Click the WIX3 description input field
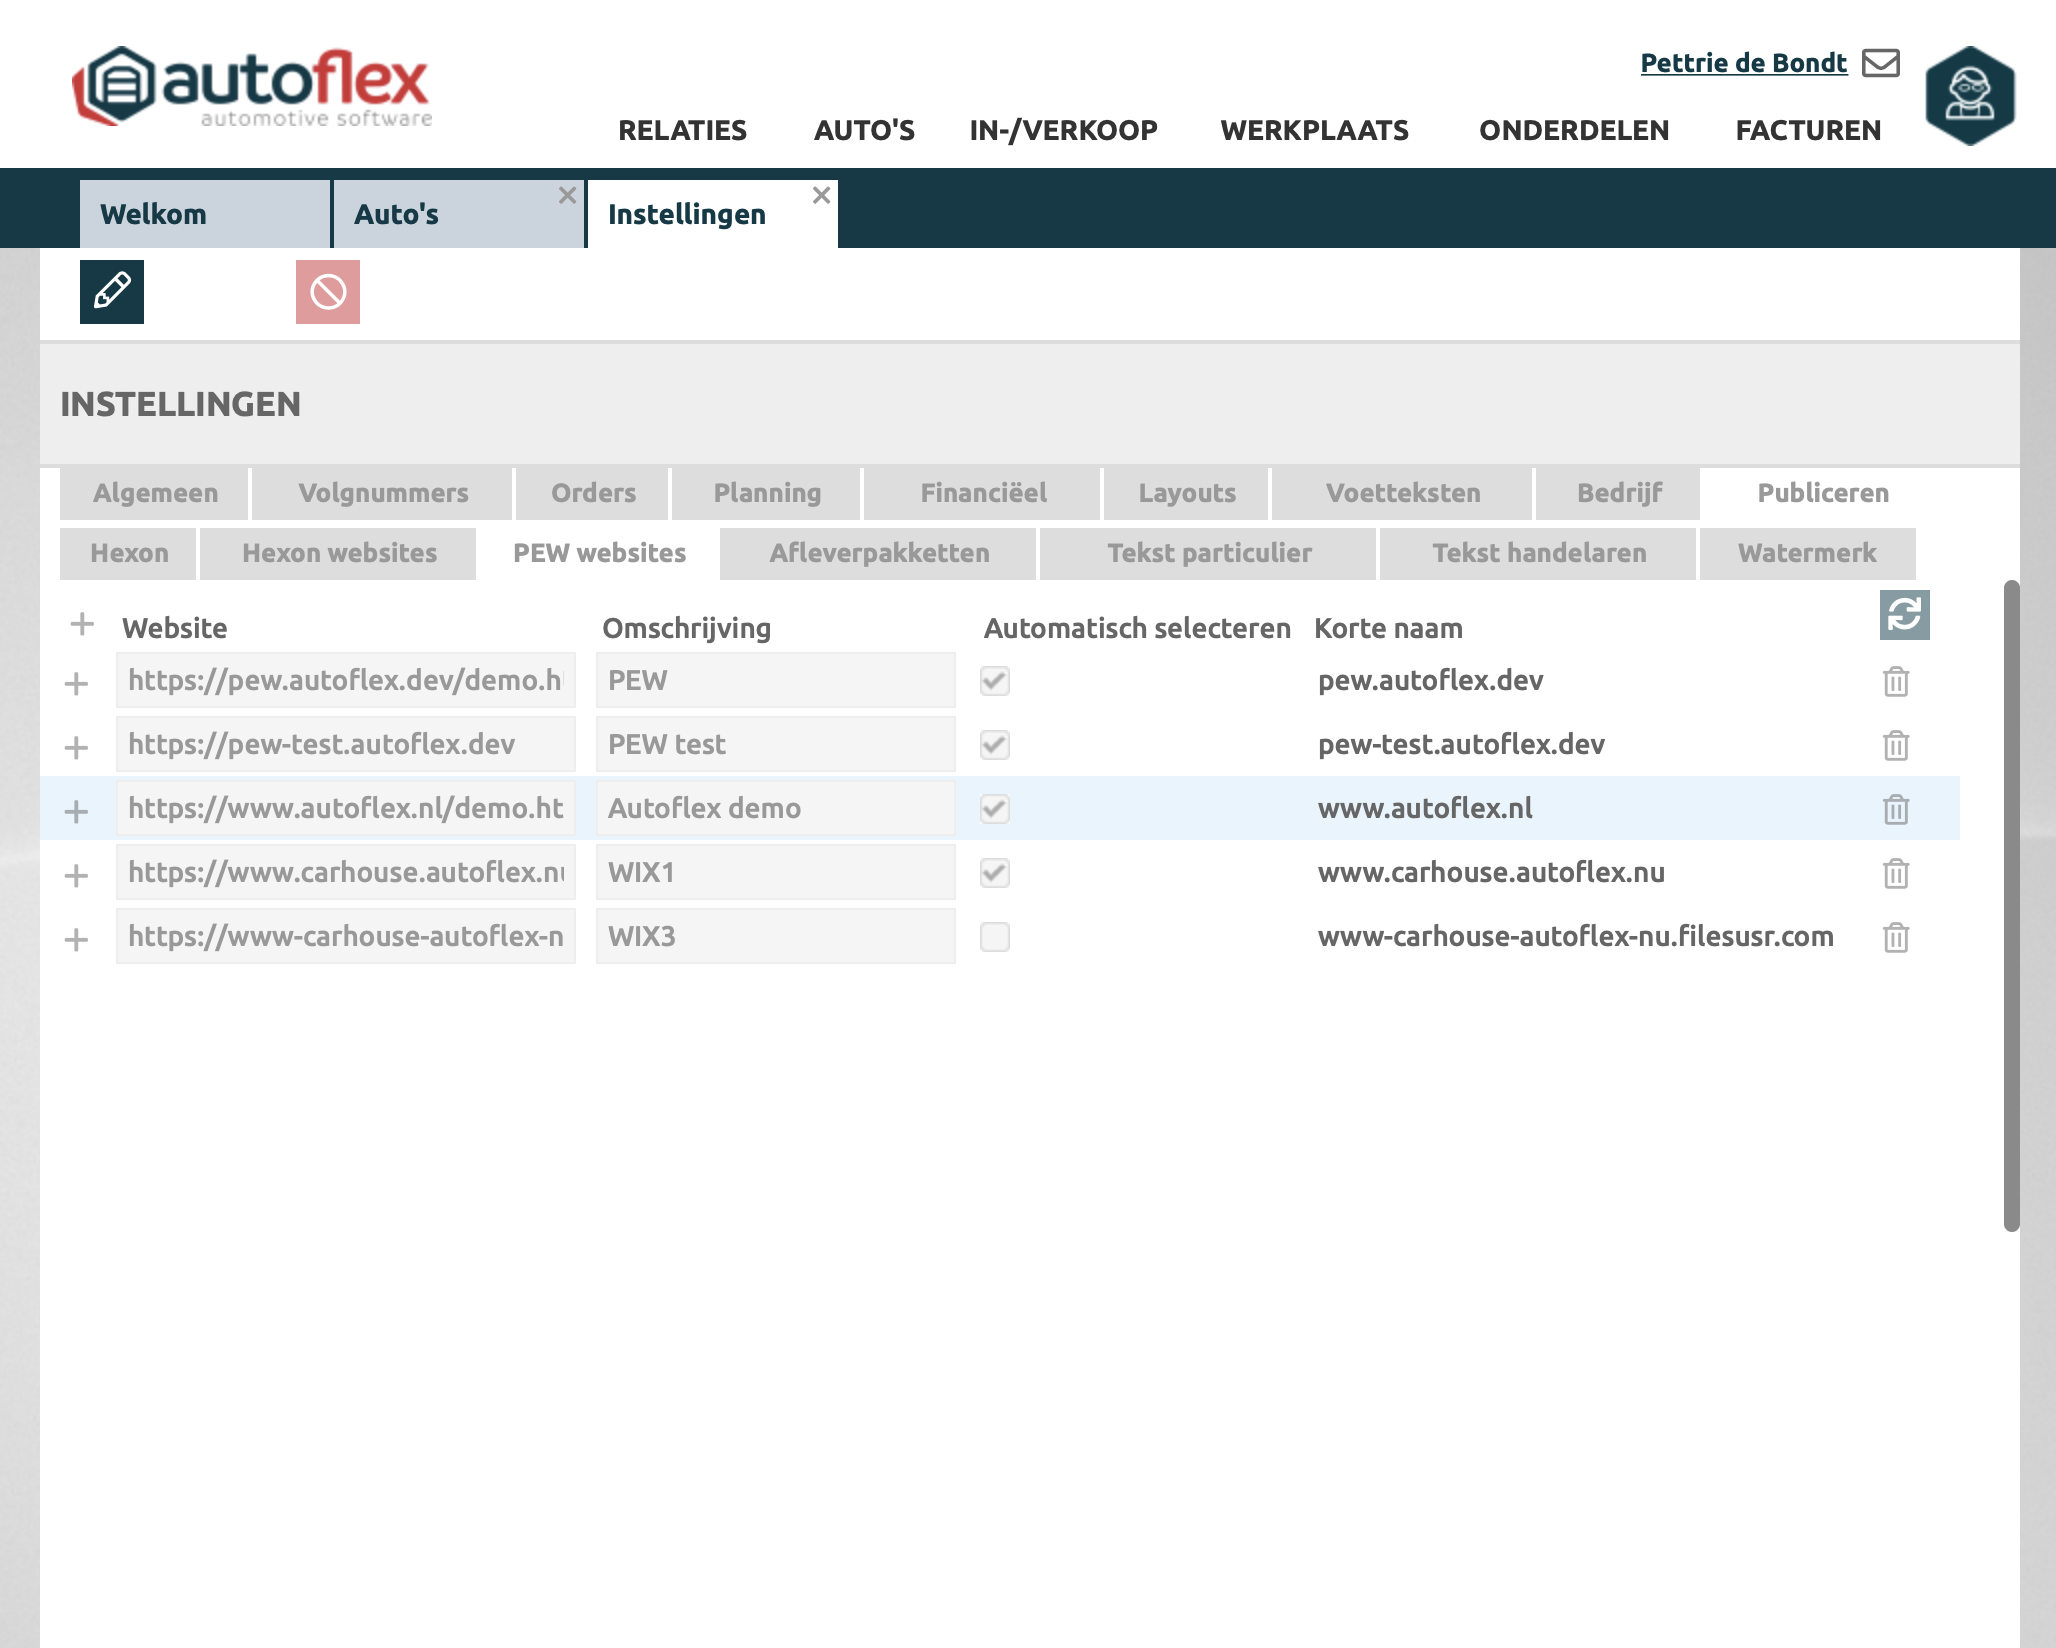This screenshot has width=2056, height=1648. click(775, 937)
